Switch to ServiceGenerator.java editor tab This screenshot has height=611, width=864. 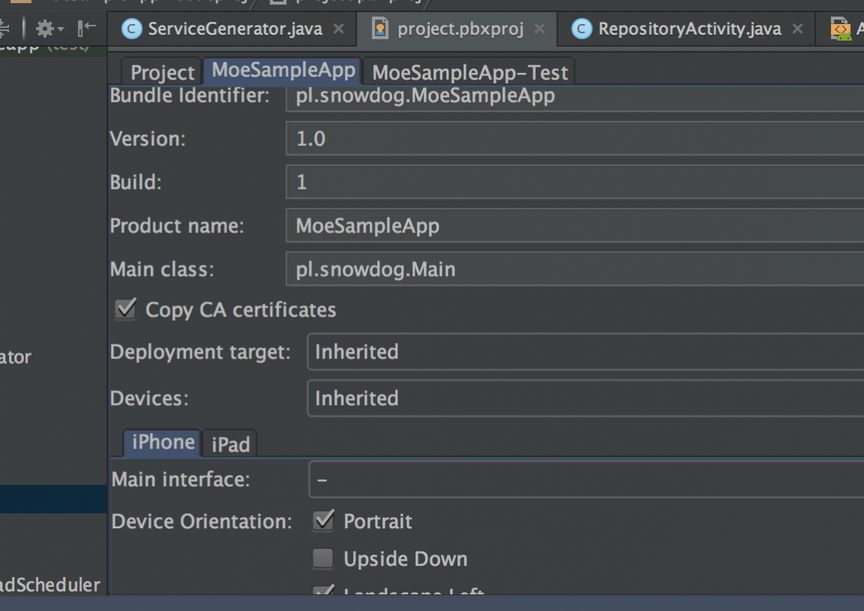pos(235,29)
